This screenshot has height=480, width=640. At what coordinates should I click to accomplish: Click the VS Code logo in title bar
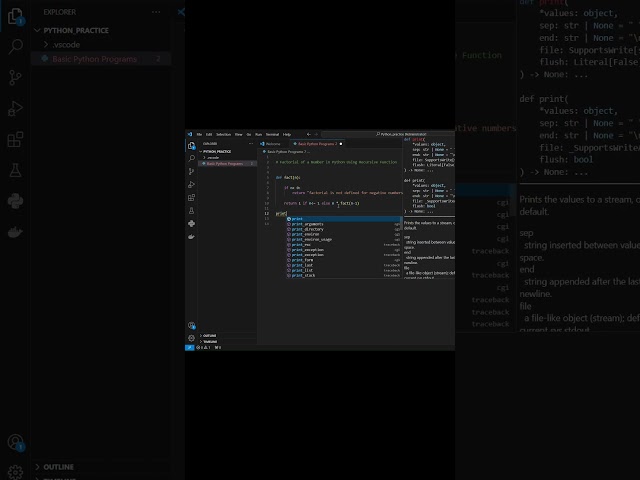(x=190, y=134)
